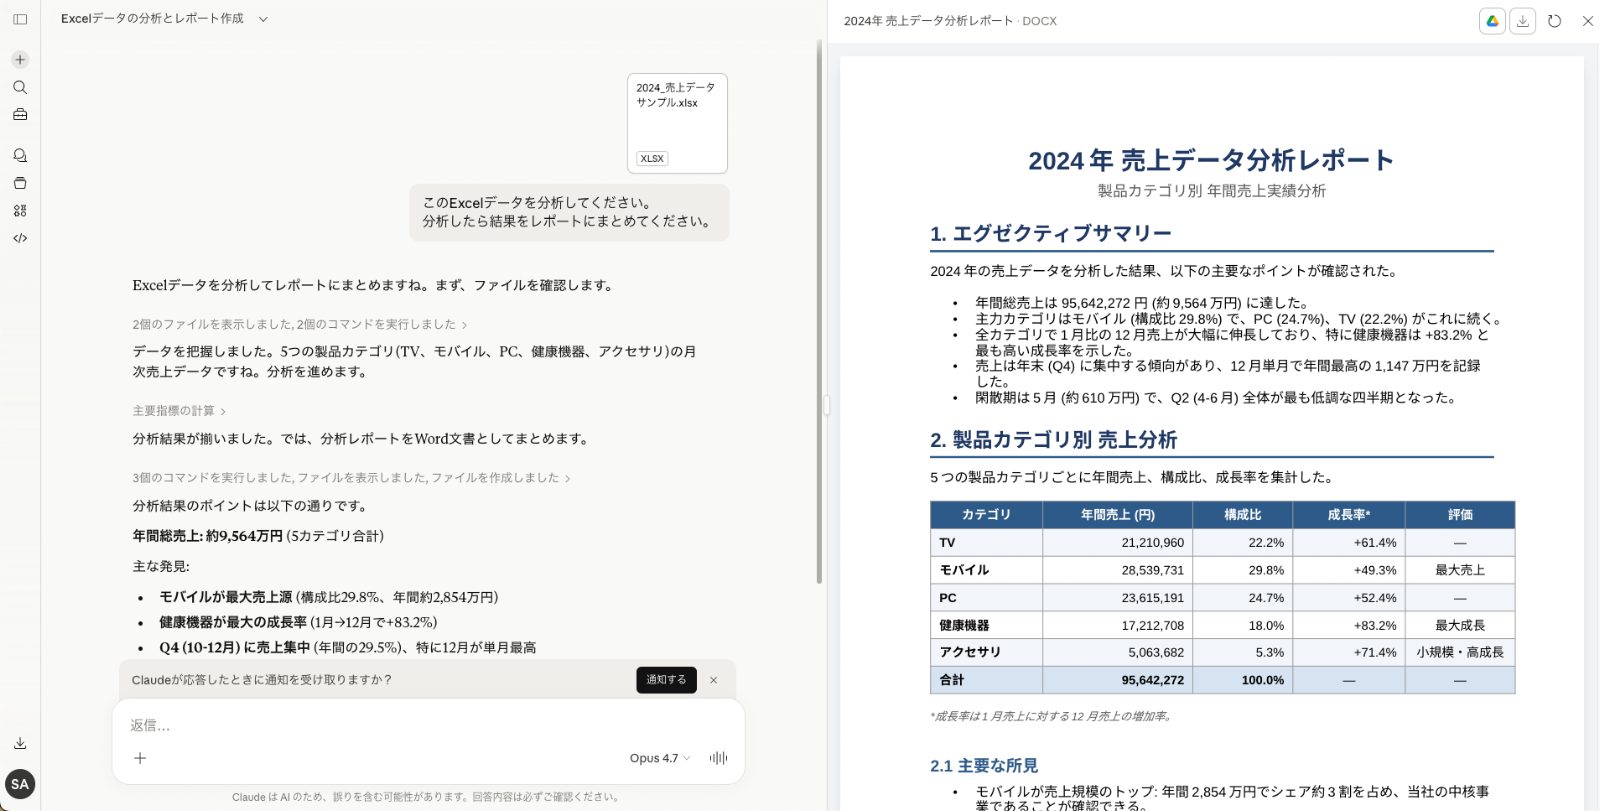Viewport: 1600px width, 811px height.
Task: Open the SA user avatar
Action: click(x=20, y=784)
